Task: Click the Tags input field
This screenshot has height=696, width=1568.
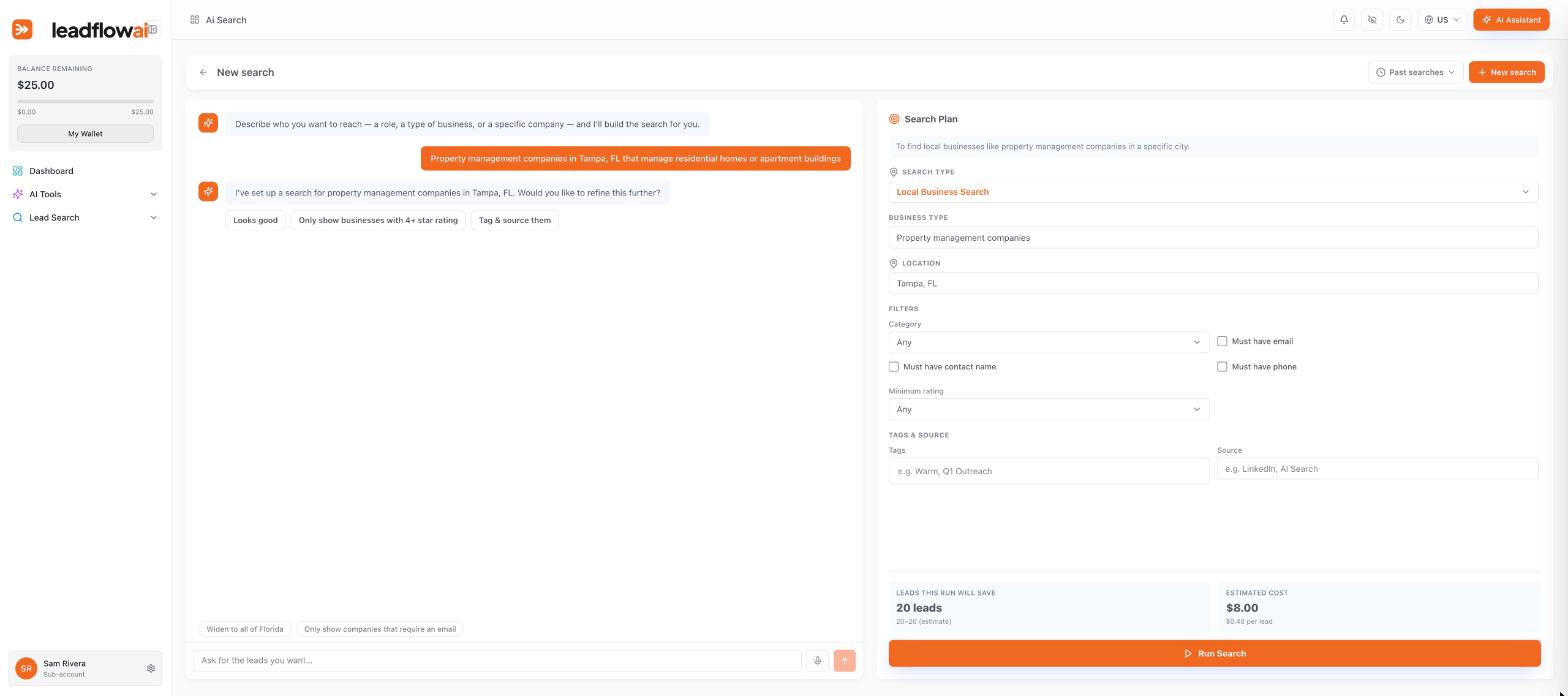Action: [1049, 471]
